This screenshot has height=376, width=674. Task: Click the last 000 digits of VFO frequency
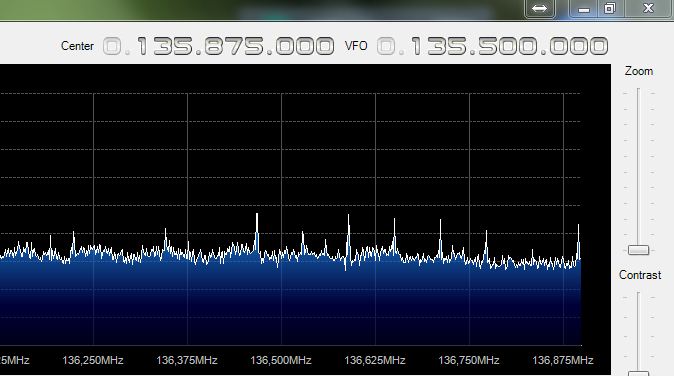(579, 46)
